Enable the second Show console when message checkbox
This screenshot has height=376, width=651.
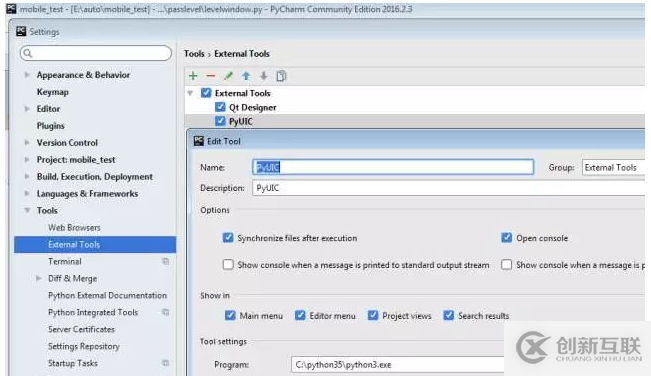[x=507, y=264]
